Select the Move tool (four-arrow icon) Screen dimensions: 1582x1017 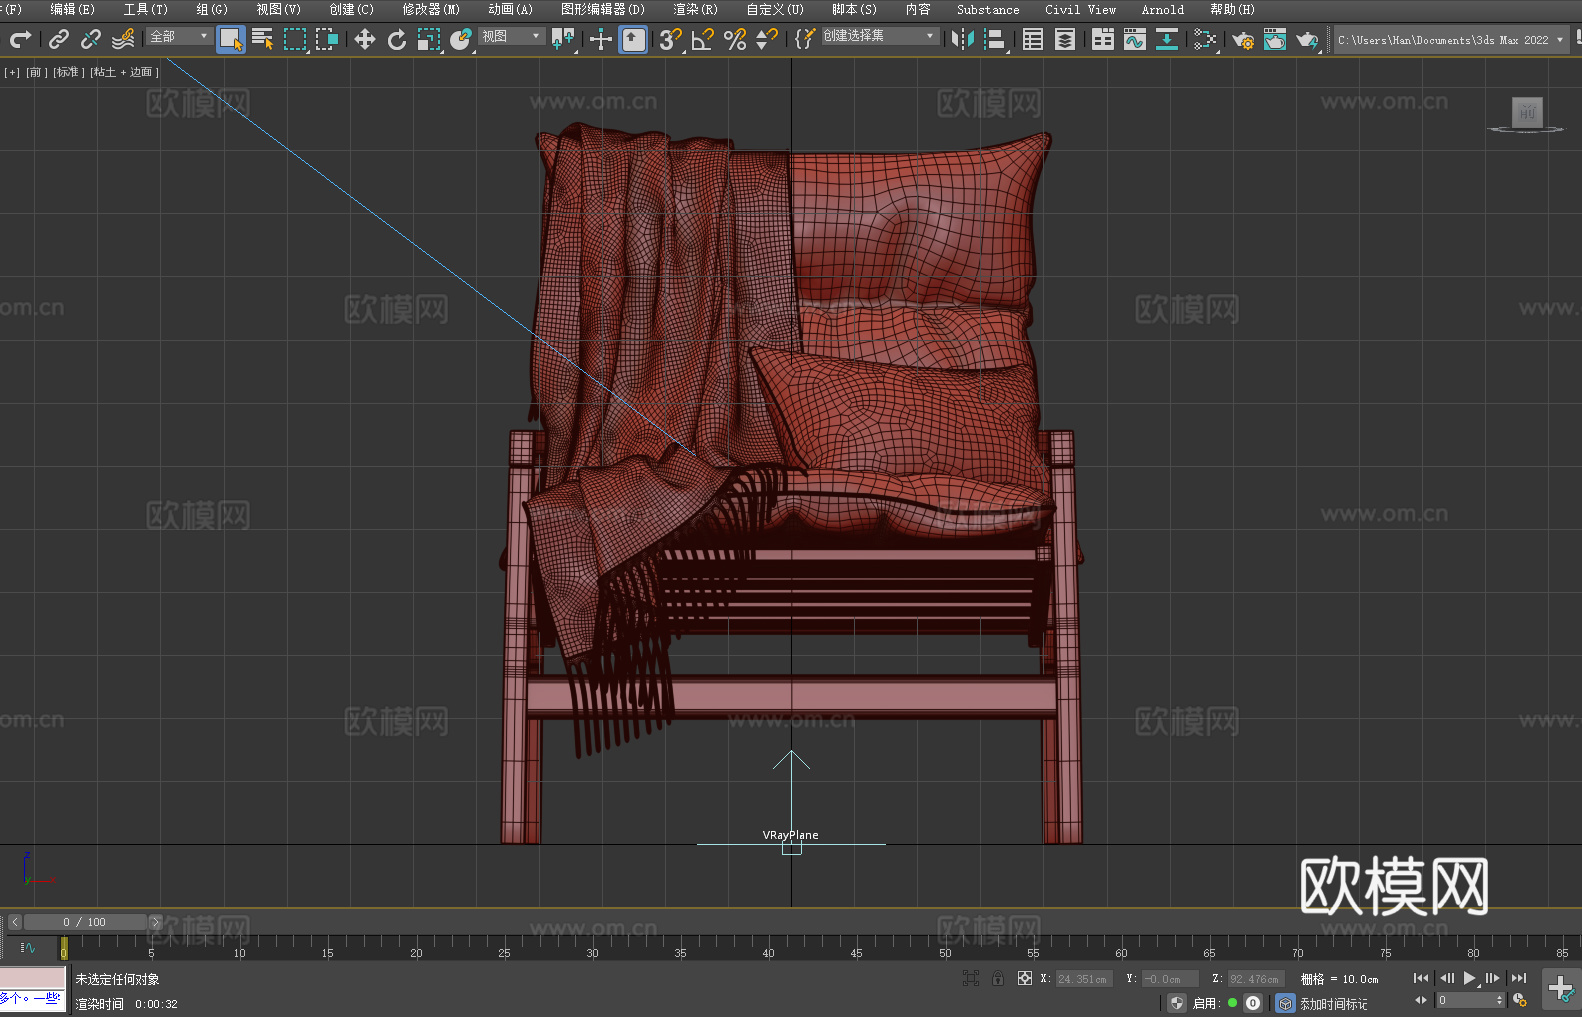pyautogui.click(x=365, y=39)
